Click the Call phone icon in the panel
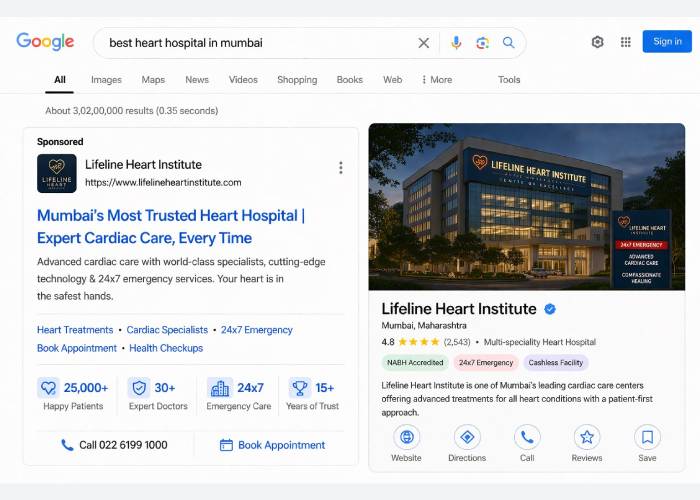The height and width of the screenshot is (500, 700). click(527, 437)
